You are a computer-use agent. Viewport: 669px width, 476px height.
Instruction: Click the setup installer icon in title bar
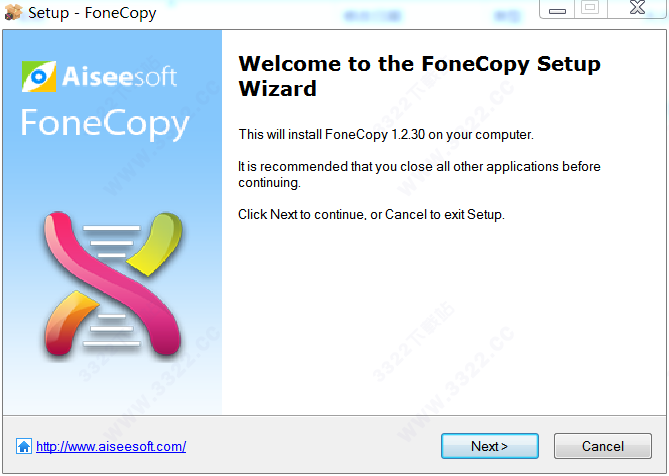click(13, 14)
